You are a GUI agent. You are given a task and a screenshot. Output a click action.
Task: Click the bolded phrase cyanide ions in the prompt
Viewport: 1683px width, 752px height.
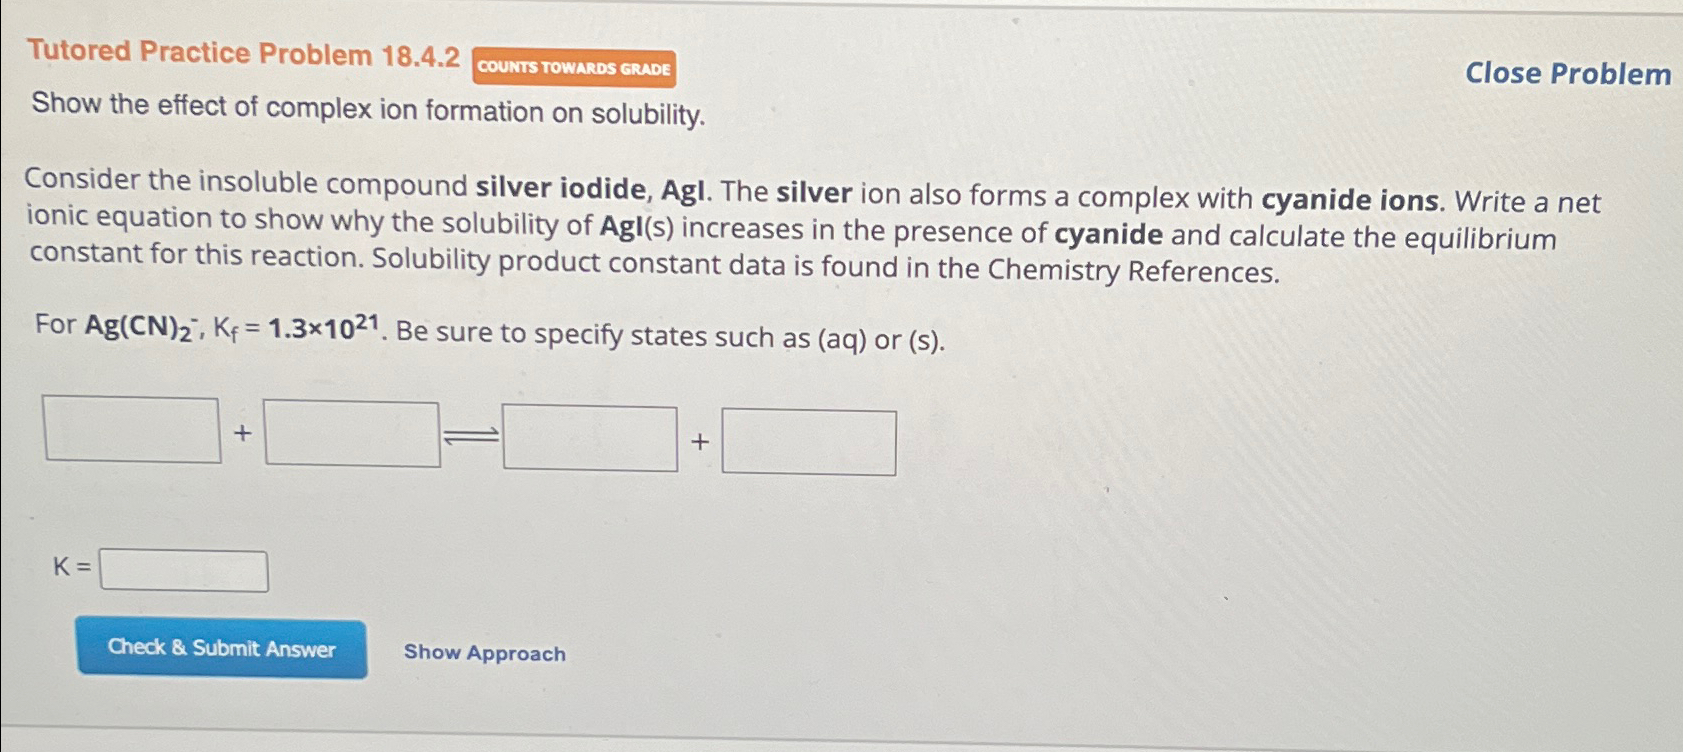(x=1351, y=199)
